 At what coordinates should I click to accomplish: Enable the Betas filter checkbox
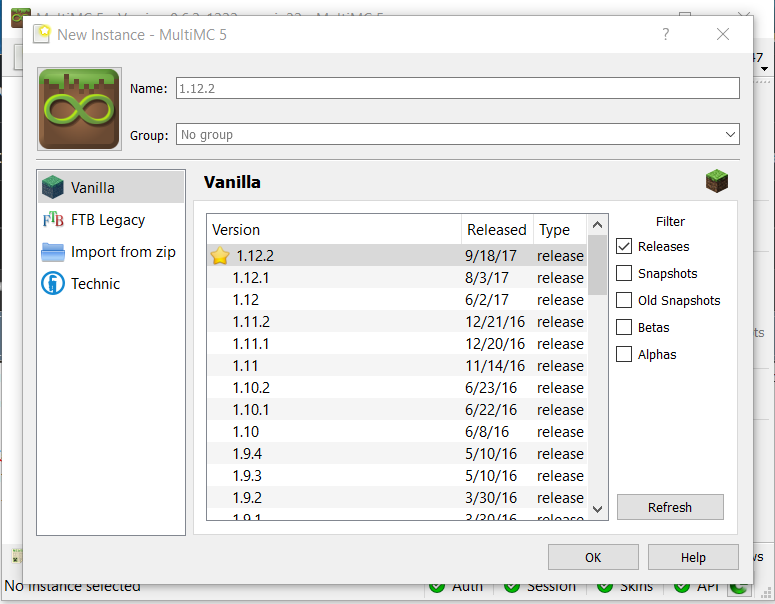pyautogui.click(x=624, y=327)
